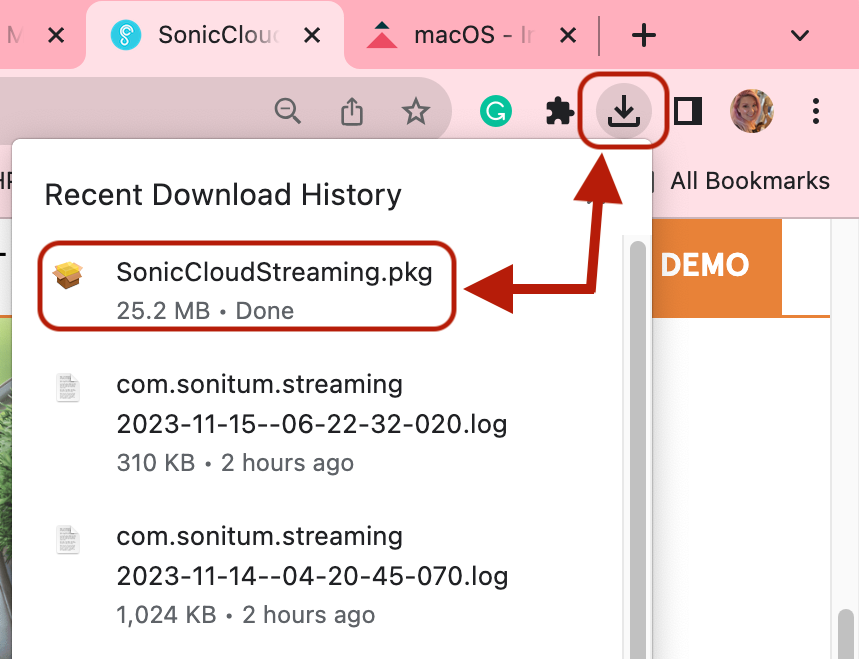The height and width of the screenshot is (659, 859).
Task: Switch to the SonicCloud tab
Action: (215, 36)
